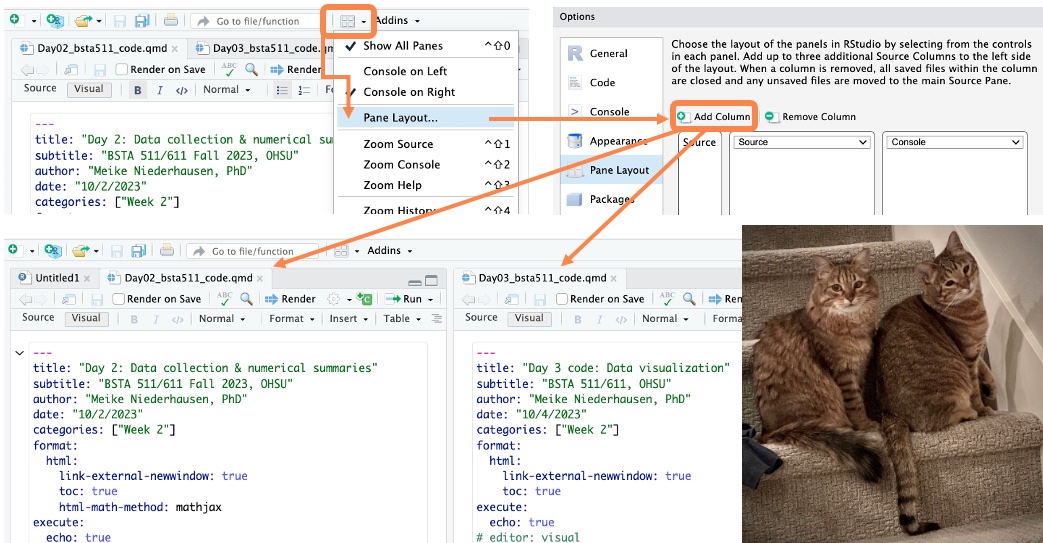This screenshot has width=1043, height=543.
Task: Click the insert code chunk green C icon
Action: [x=364, y=299]
